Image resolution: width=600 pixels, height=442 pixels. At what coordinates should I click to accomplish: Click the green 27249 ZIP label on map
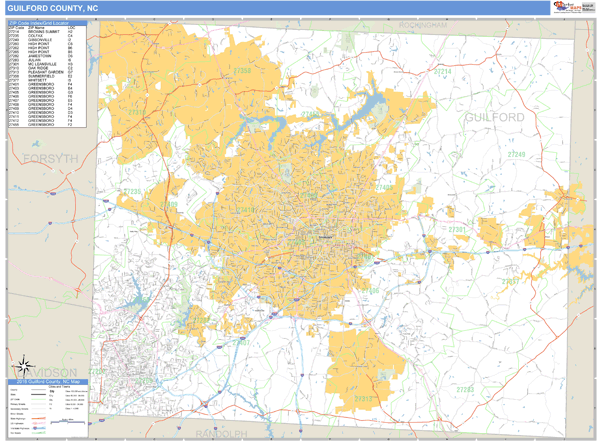[x=514, y=155]
